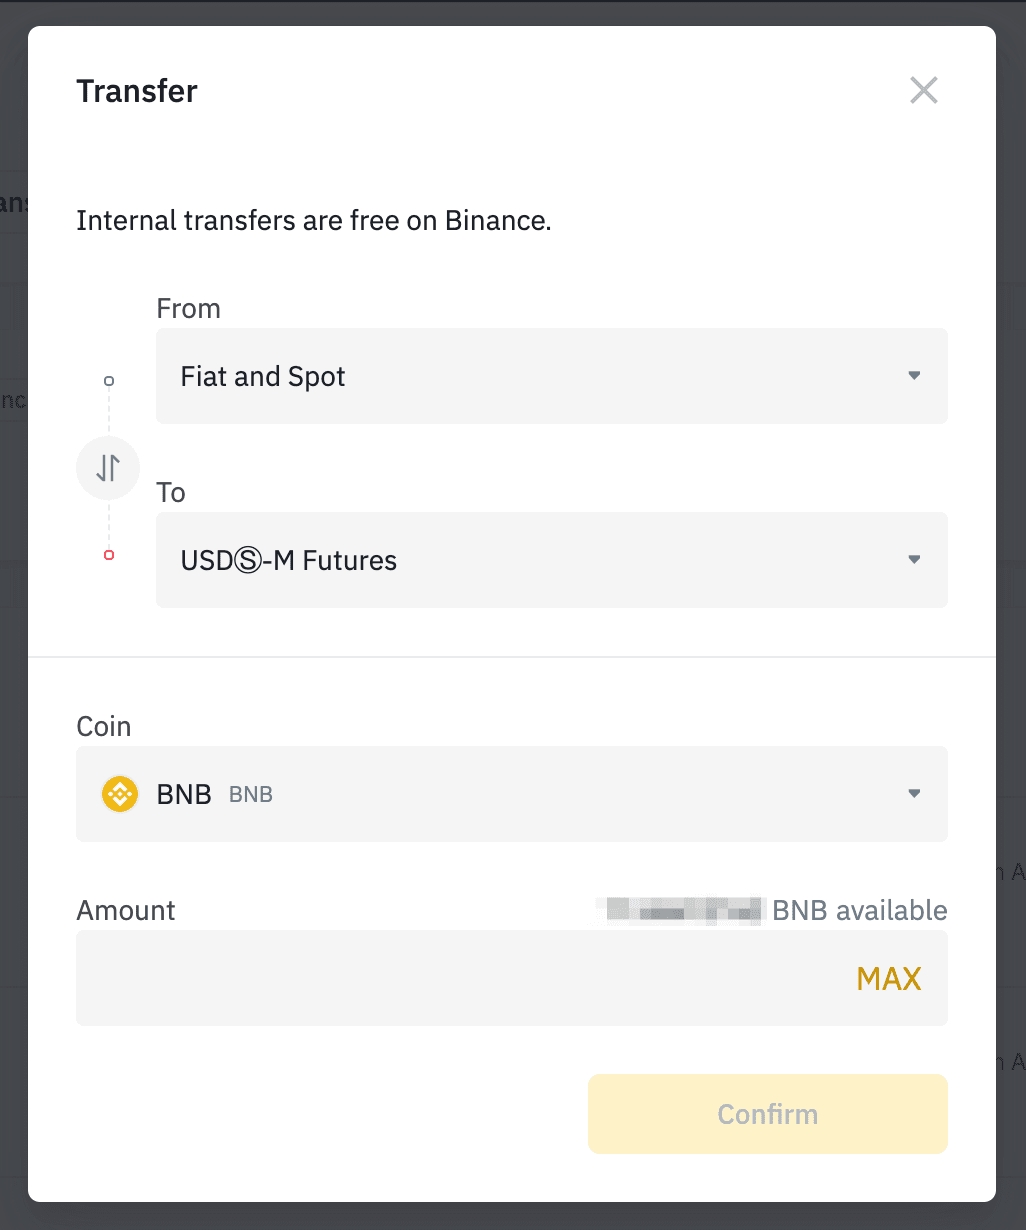Click the Coin field label
Image resolution: width=1026 pixels, height=1230 pixels.
point(104,727)
